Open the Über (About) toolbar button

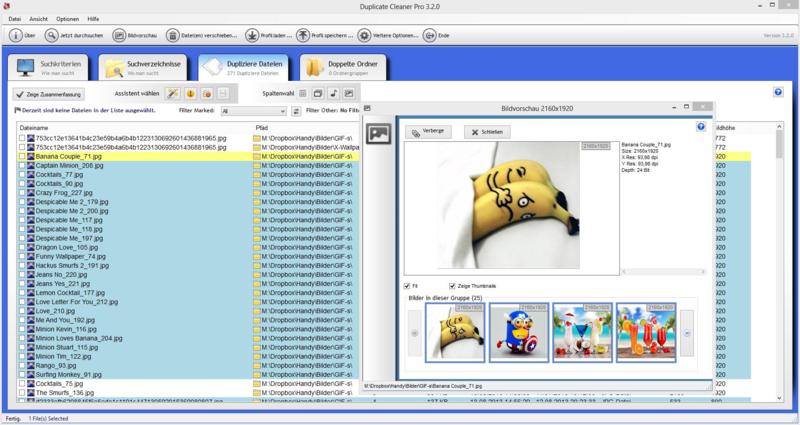(x=22, y=35)
